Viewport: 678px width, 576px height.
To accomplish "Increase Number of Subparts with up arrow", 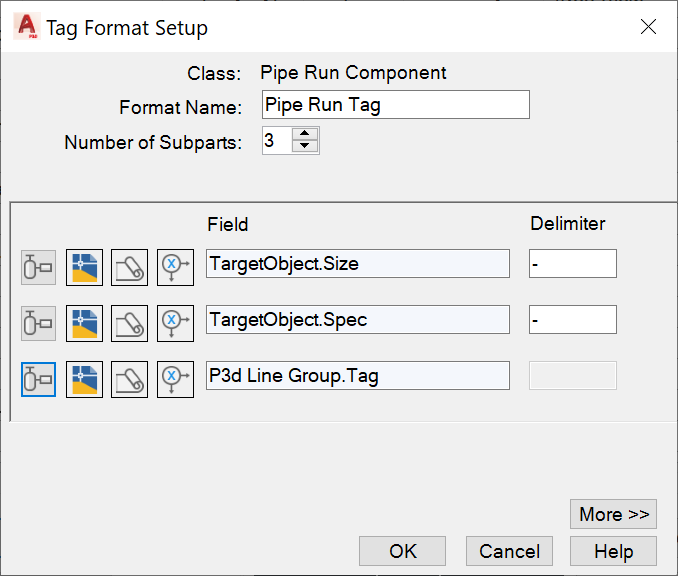I will (x=305, y=134).
